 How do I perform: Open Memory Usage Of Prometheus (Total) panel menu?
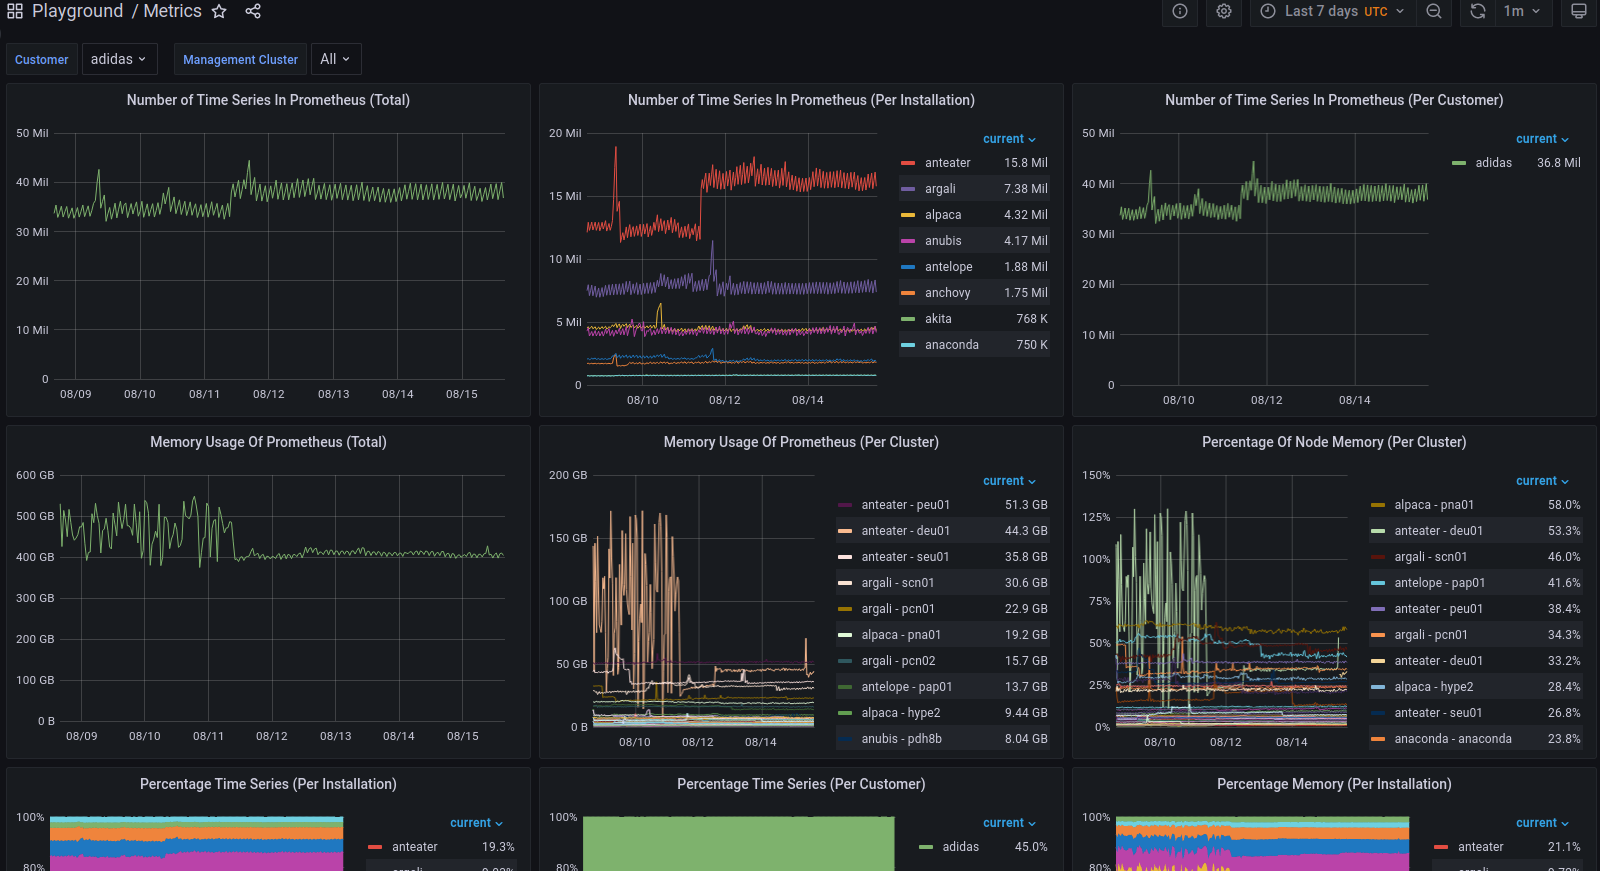click(x=268, y=442)
